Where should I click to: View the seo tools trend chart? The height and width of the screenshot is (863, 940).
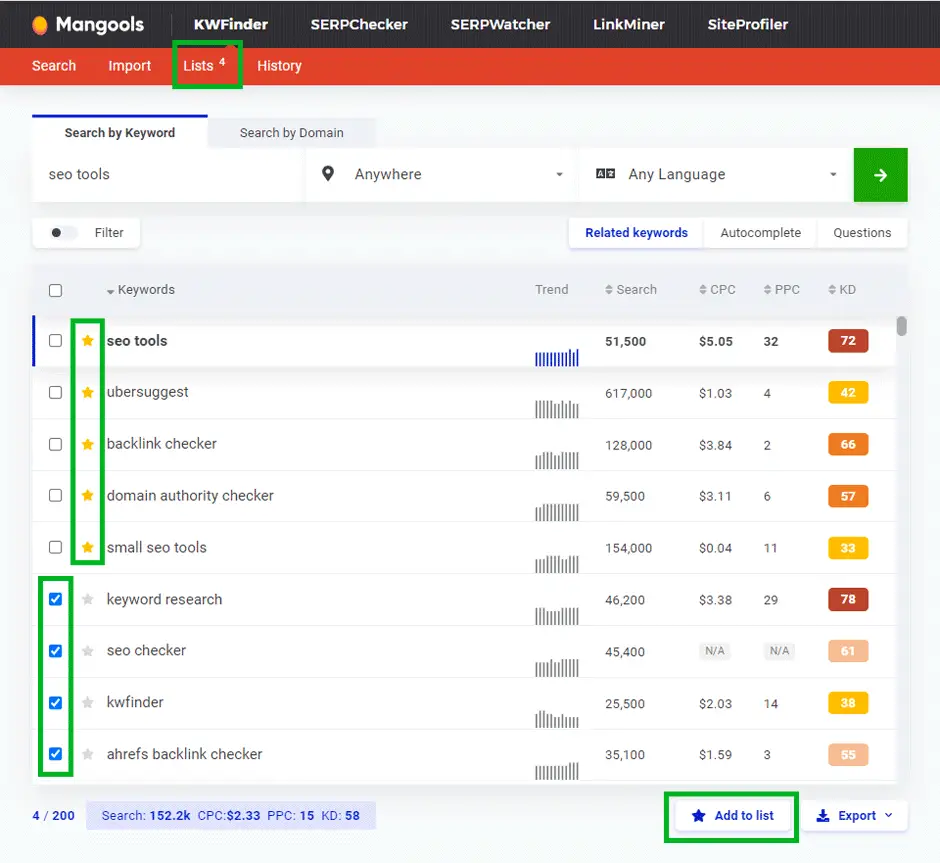(557, 357)
